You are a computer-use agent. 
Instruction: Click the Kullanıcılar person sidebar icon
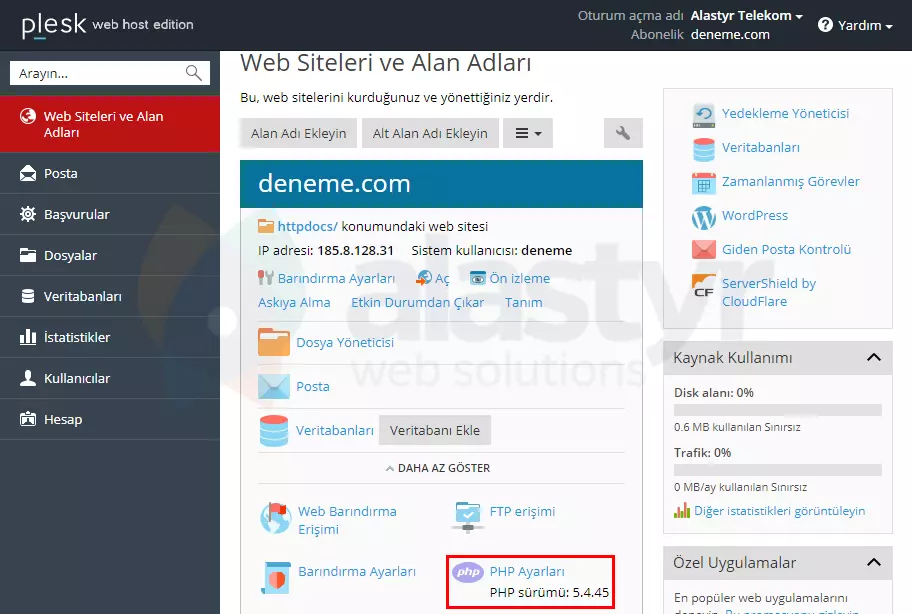(27, 378)
